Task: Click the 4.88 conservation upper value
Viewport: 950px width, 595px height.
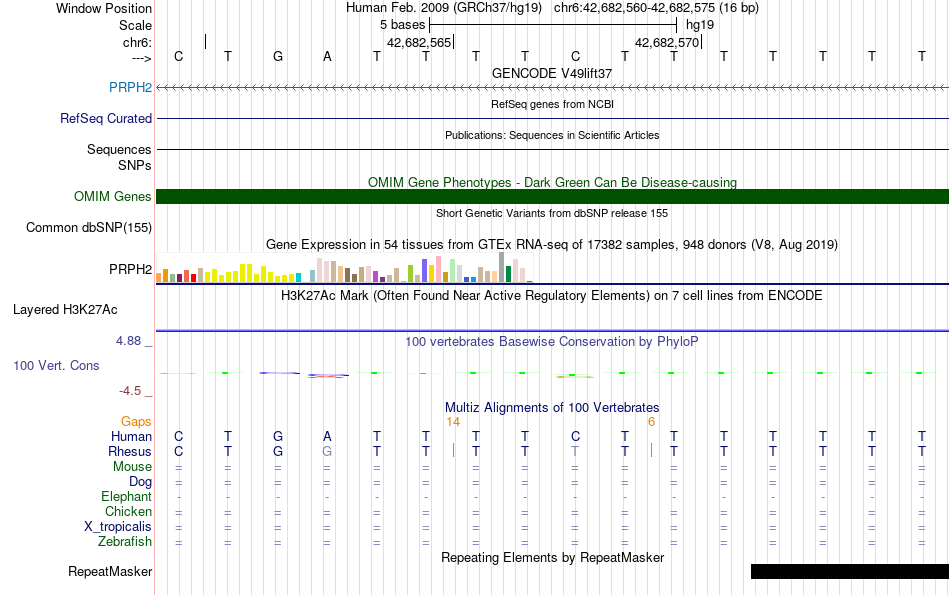Action: (x=128, y=341)
